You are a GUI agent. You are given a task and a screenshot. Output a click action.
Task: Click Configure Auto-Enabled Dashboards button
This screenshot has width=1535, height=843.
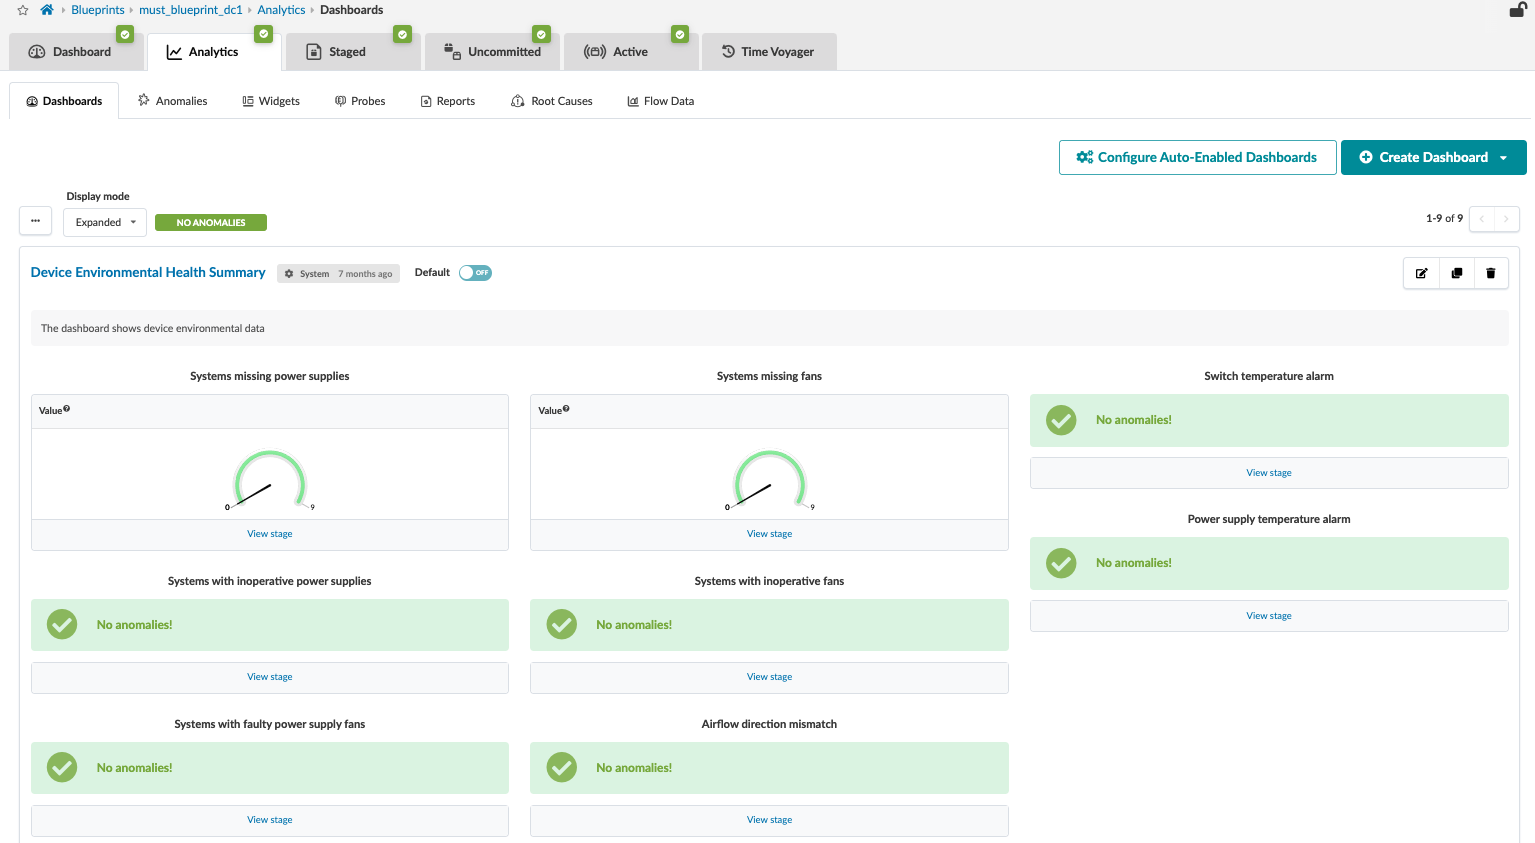tap(1197, 158)
